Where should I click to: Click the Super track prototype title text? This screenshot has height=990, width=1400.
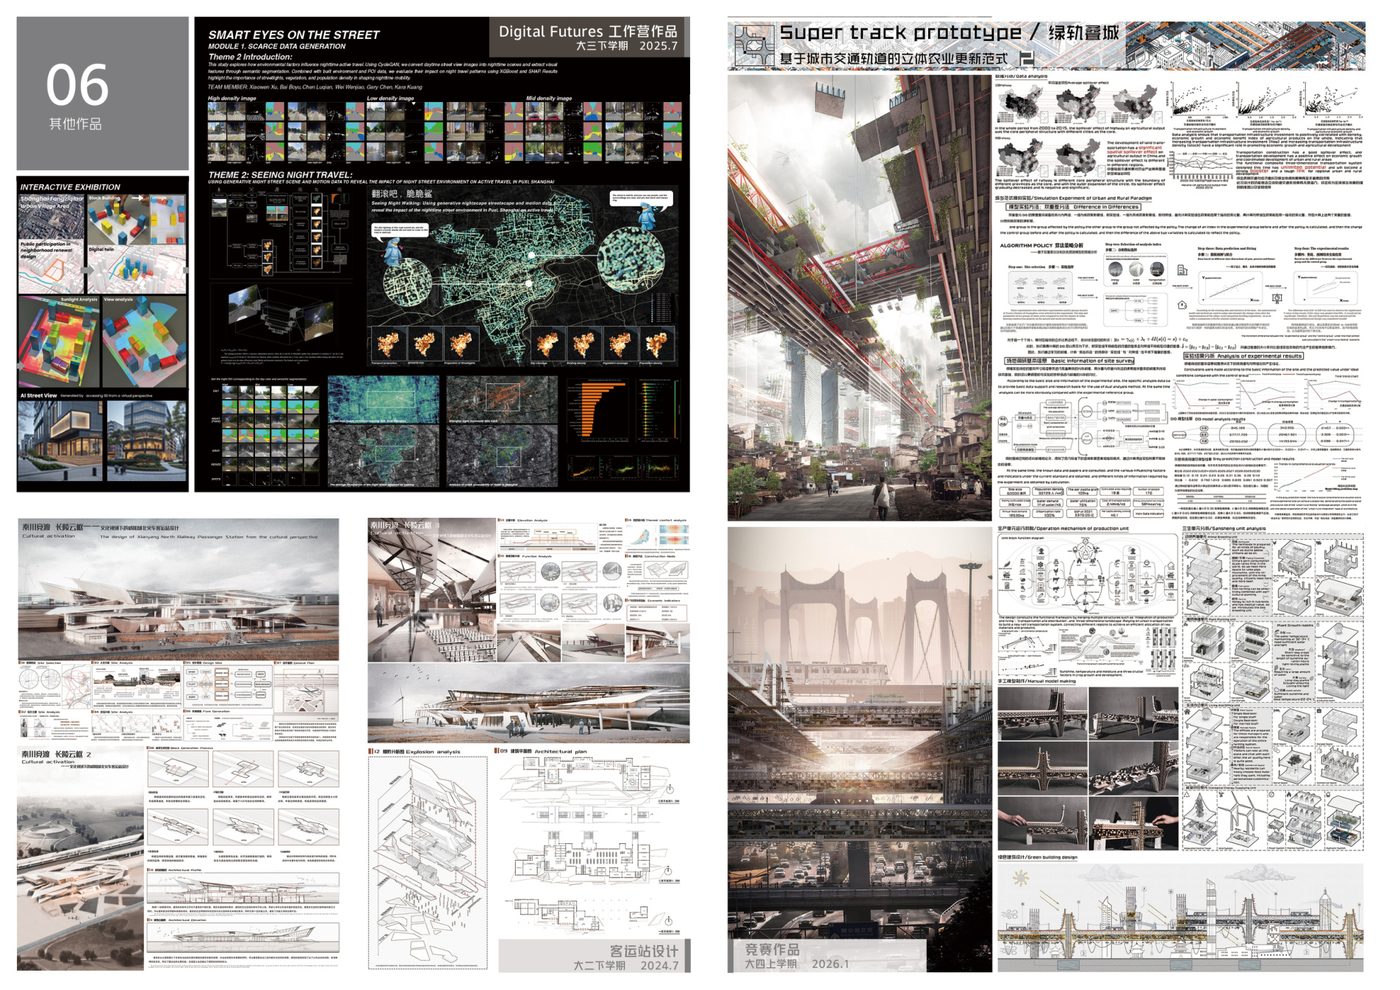pos(900,33)
